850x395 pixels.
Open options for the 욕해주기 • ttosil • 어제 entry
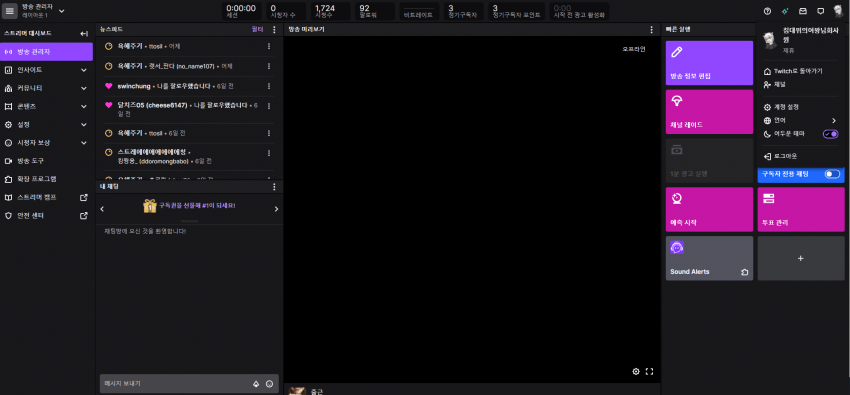pyautogui.click(x=268, y=47)
